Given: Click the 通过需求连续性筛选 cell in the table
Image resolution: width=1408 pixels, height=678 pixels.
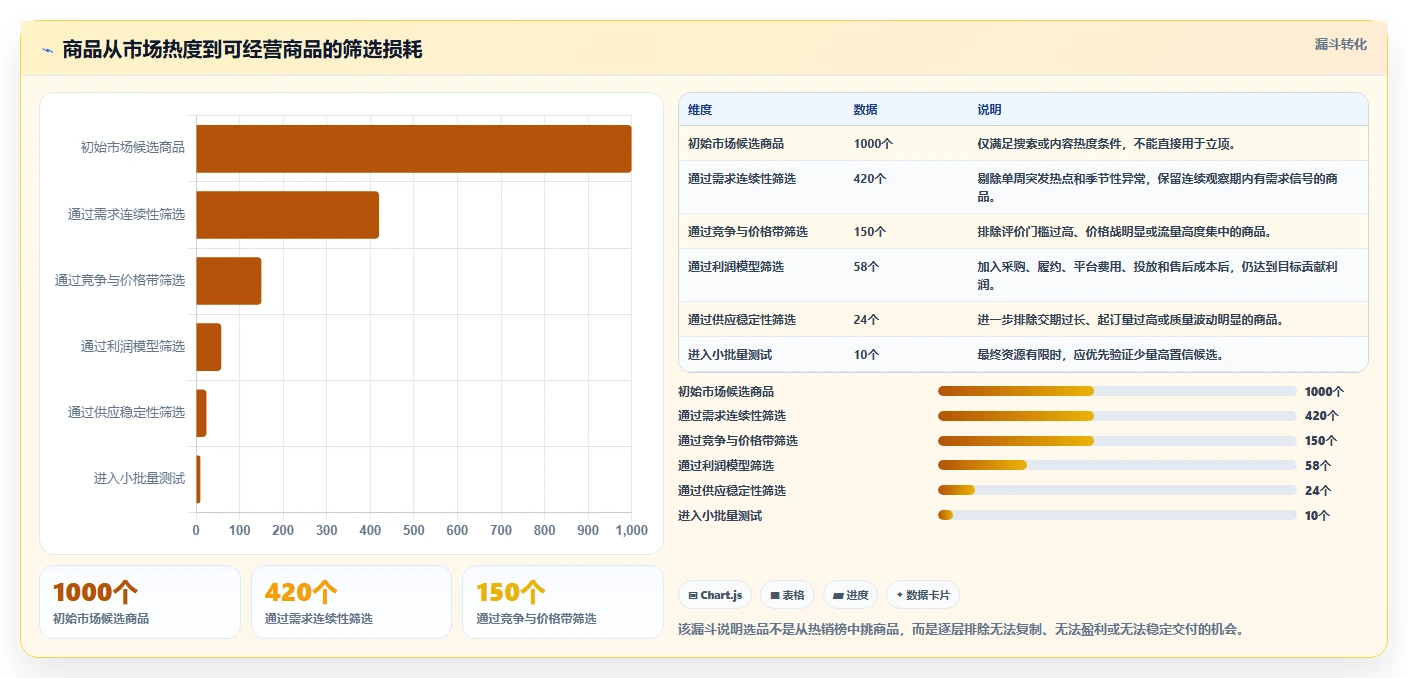Looking at the screenshot, I should click(742, 178).
